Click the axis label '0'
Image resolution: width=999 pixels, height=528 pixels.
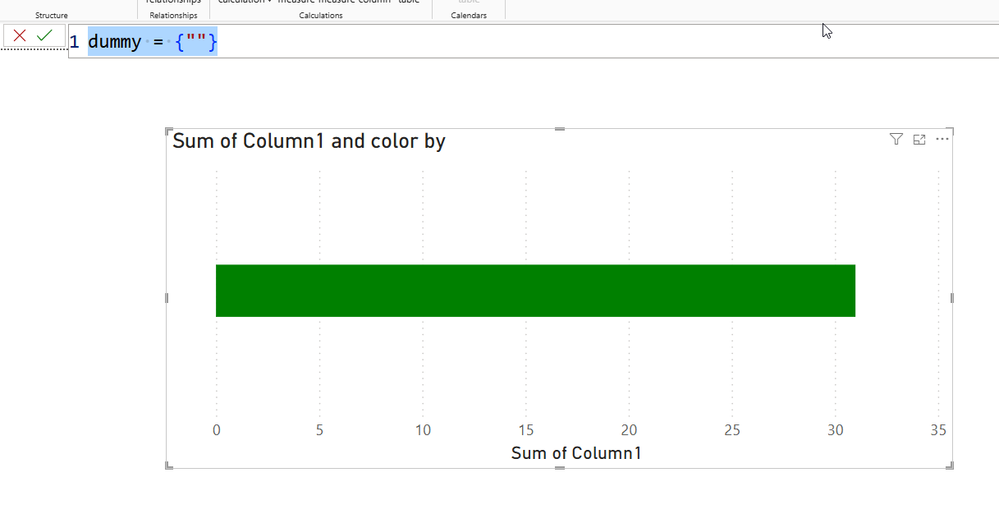tap(217, 430)
